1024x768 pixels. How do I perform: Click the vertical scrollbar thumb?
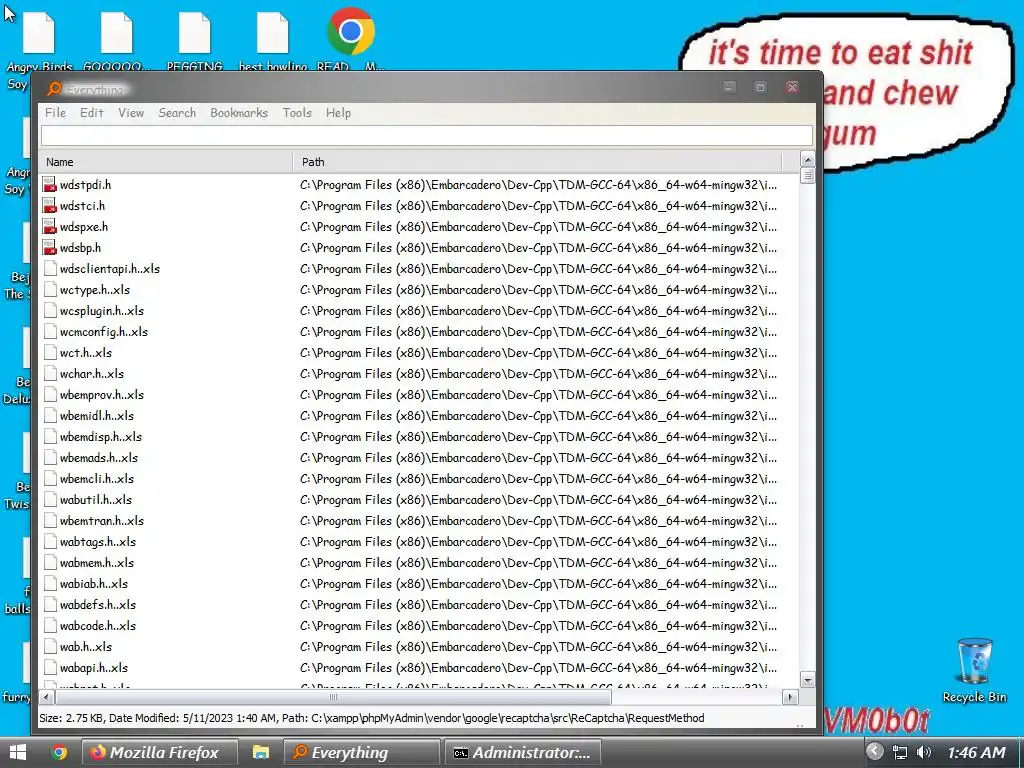coord(808,175)
